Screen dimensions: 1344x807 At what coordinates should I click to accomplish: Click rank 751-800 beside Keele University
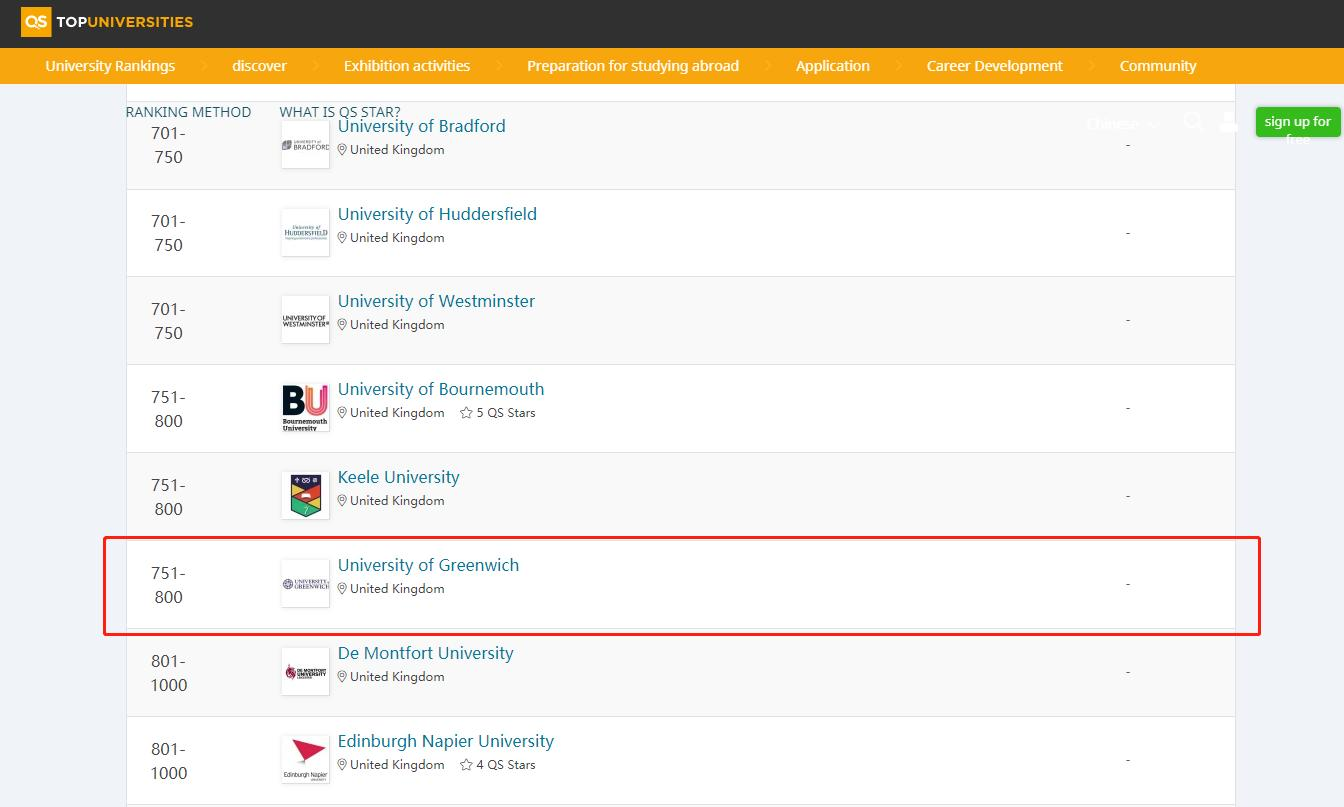(168, 497)
